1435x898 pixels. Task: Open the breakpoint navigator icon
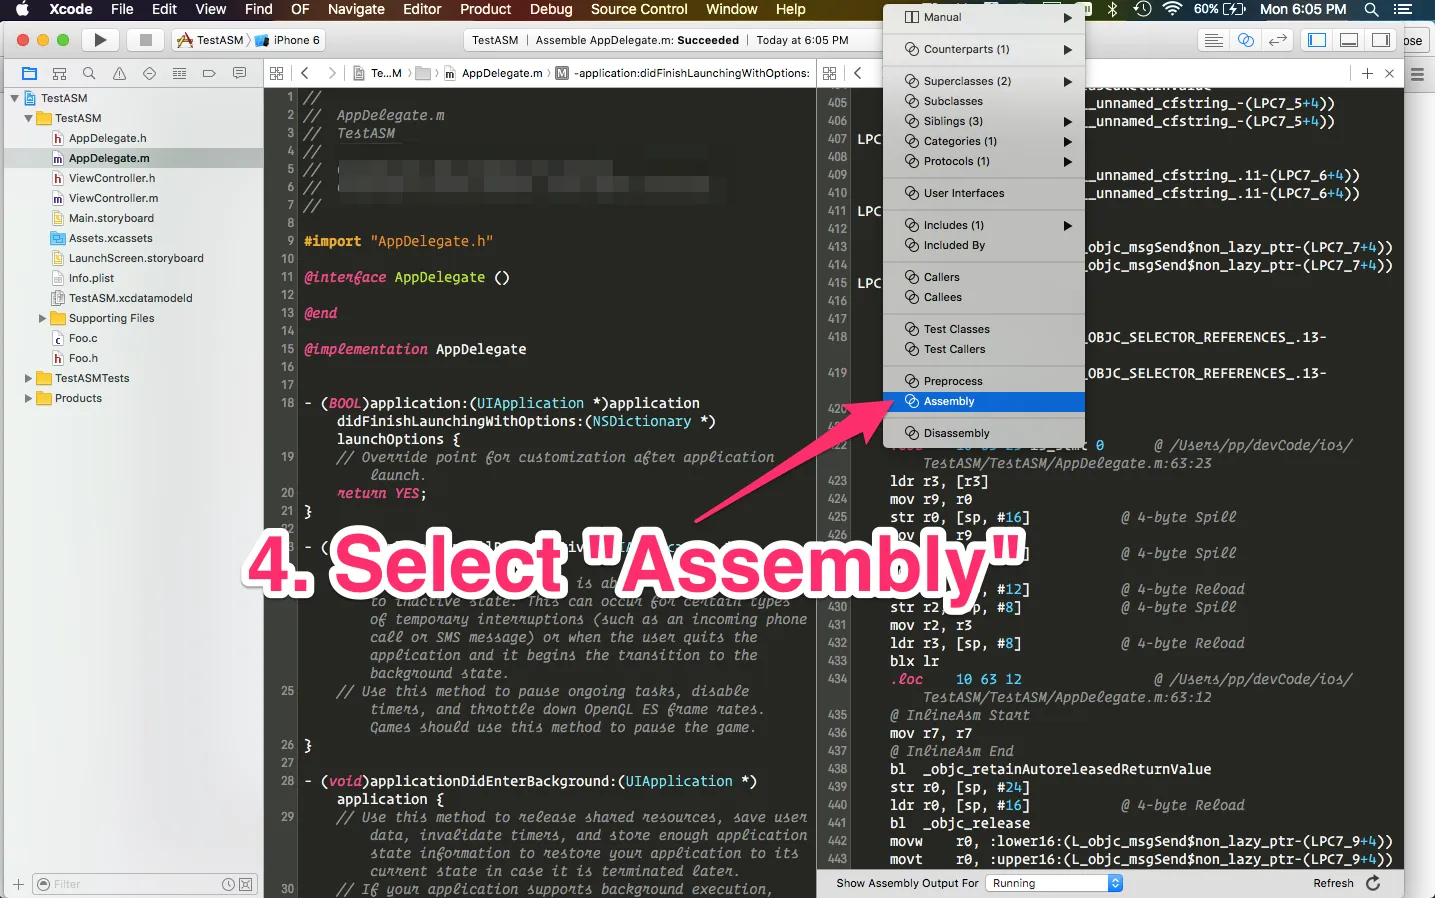tap(209, 73)
